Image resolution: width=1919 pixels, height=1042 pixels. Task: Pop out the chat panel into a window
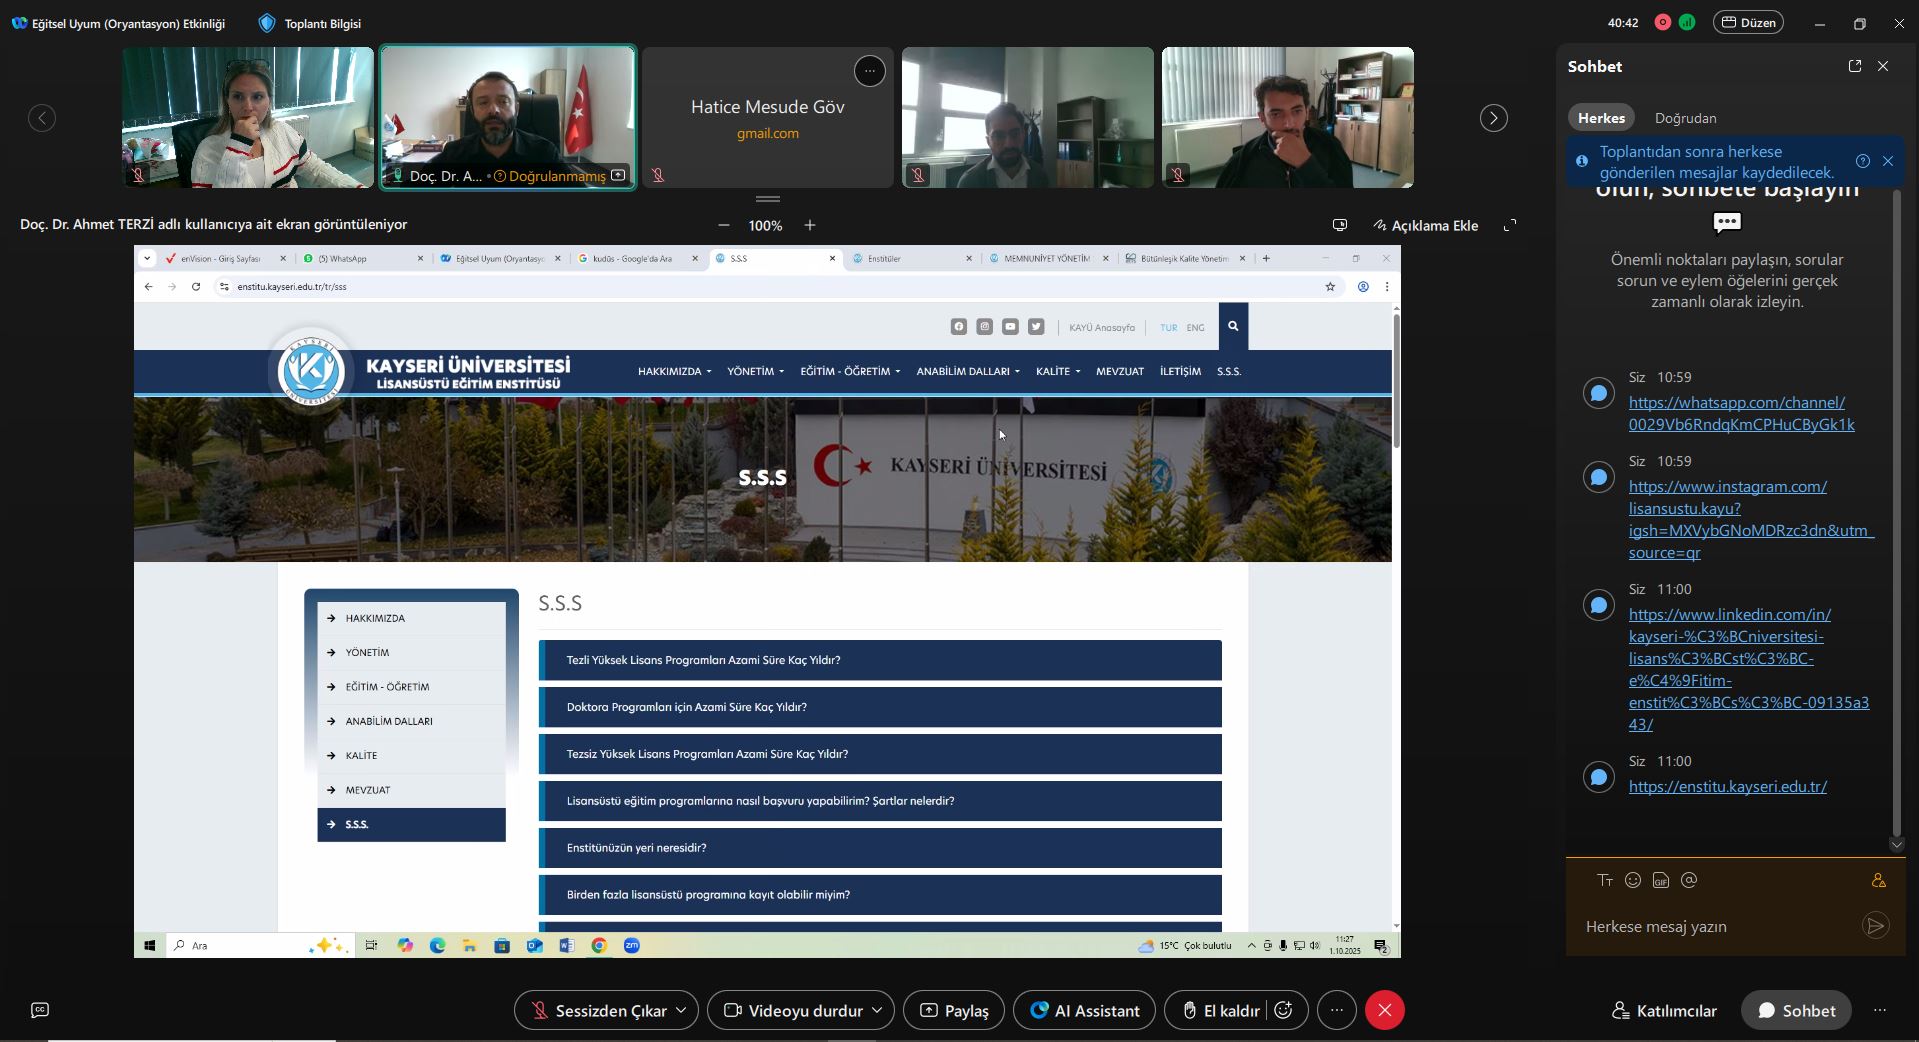pos(1854,66)
